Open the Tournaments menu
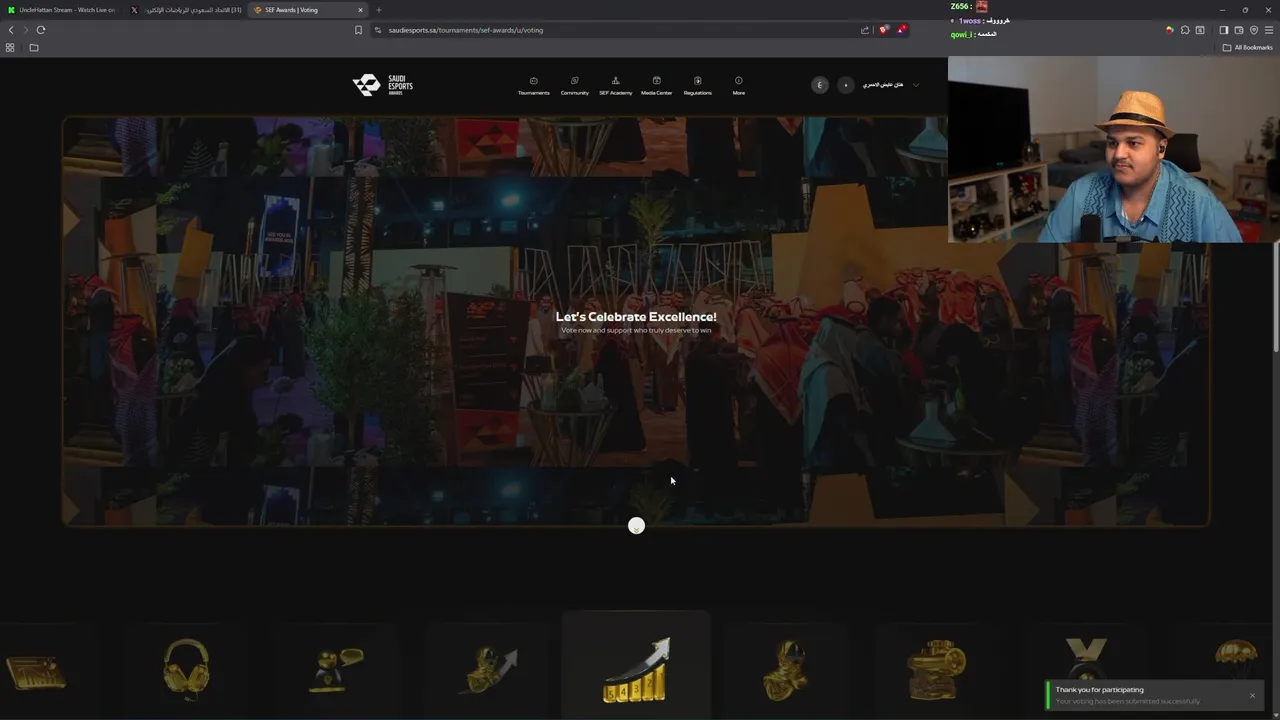This screenshot has width=1280, height=720. pyautogui.click(x=533, y=86)
